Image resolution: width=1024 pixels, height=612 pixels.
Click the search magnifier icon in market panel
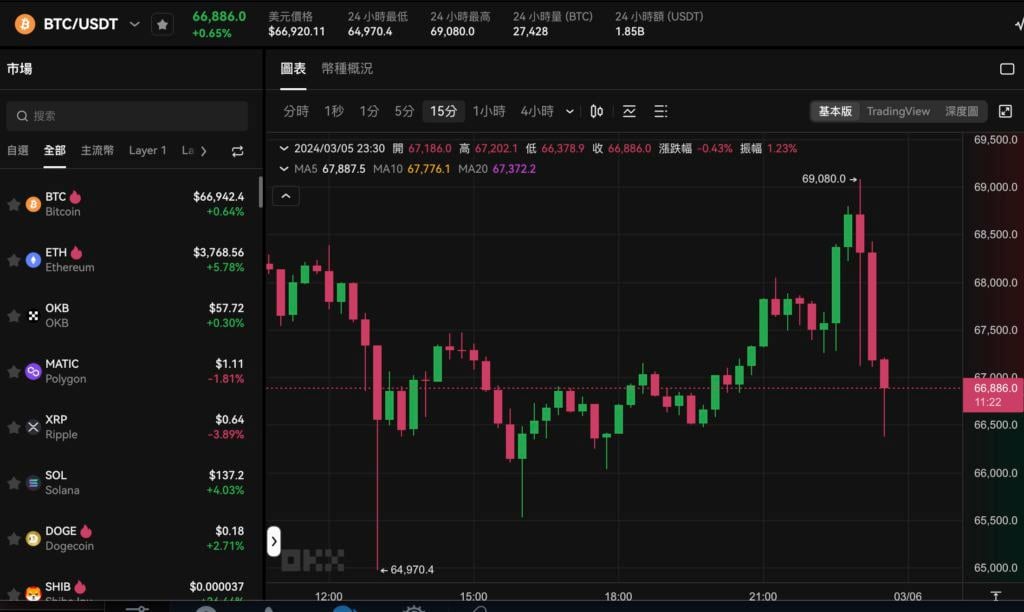pos(22,116)
